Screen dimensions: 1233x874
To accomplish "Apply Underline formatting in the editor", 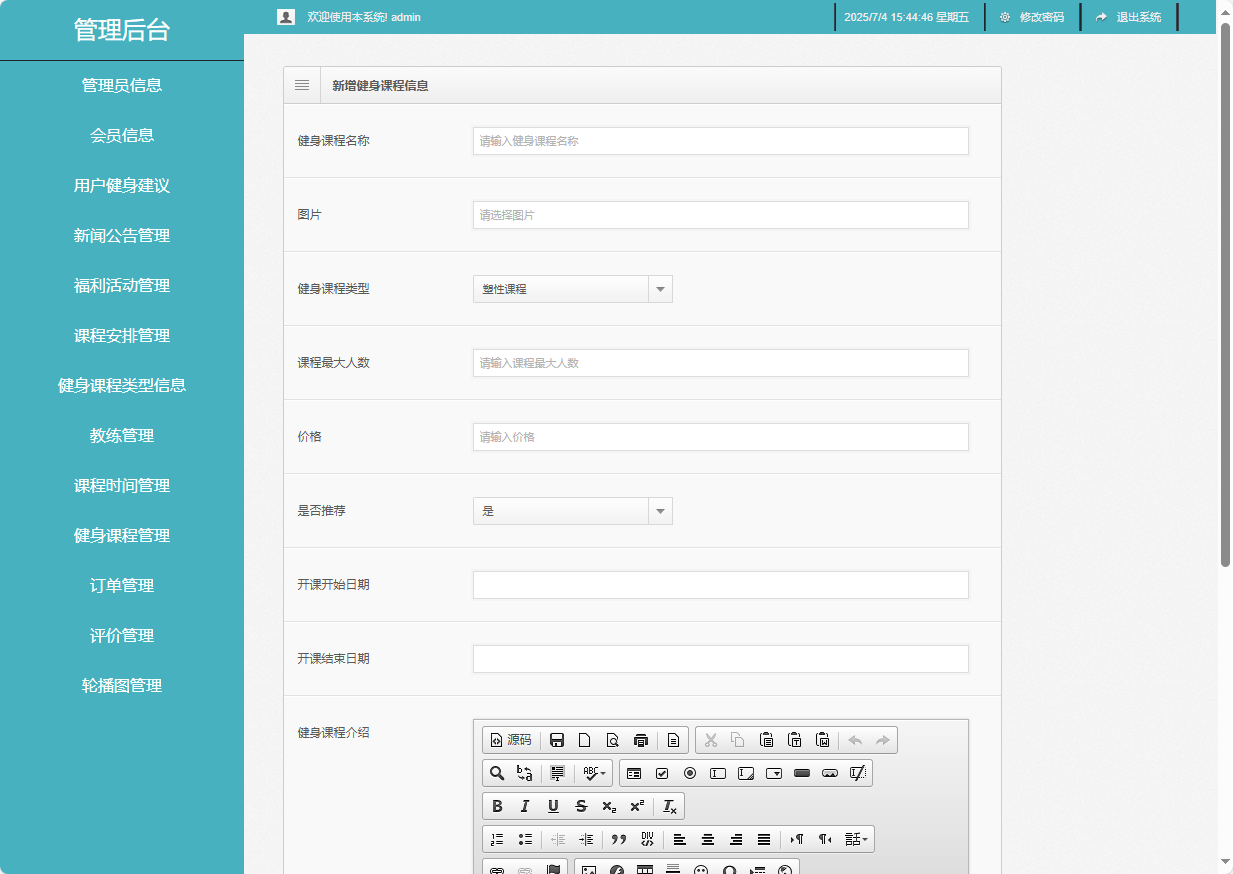I will coord(553,806).
